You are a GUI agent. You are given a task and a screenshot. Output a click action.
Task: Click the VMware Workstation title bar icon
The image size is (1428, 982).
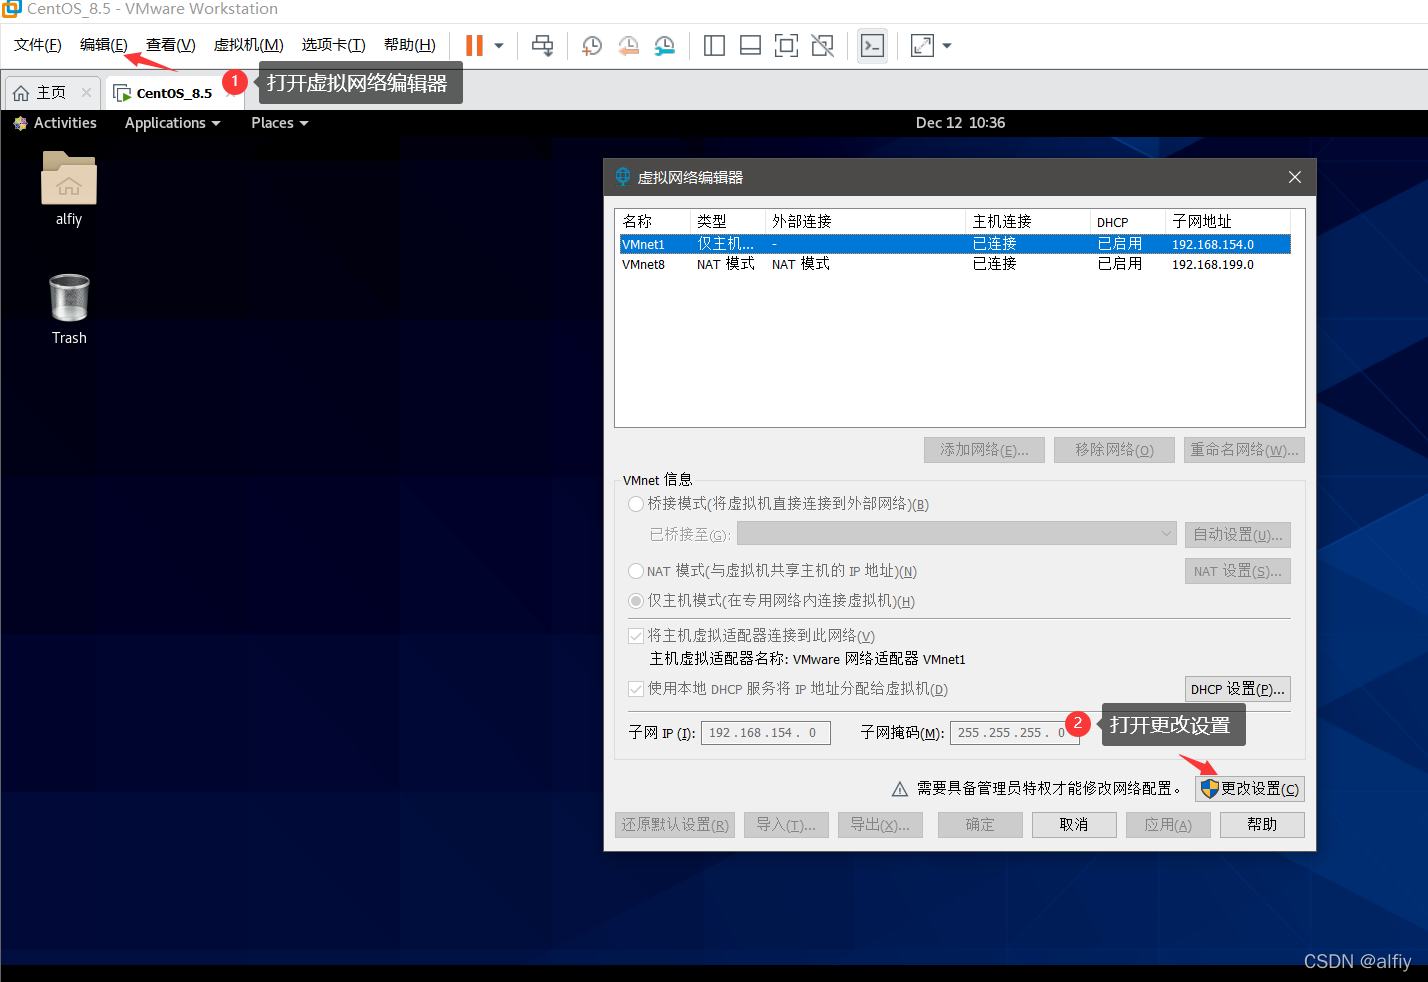(x=11, y=9)
